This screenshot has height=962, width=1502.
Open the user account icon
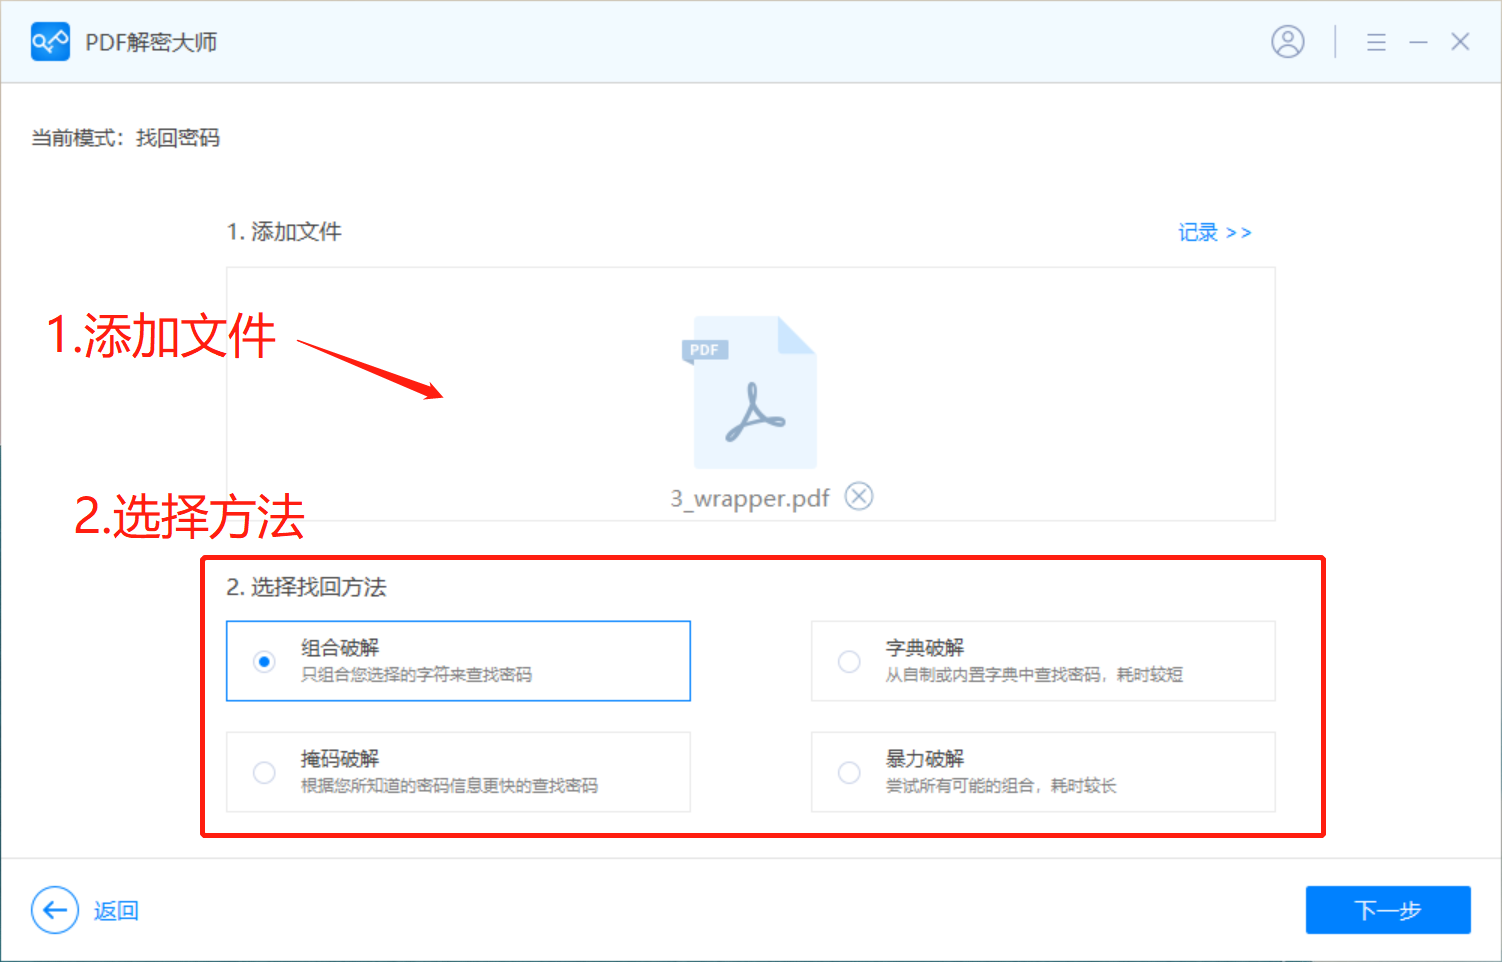[1288, 41]
